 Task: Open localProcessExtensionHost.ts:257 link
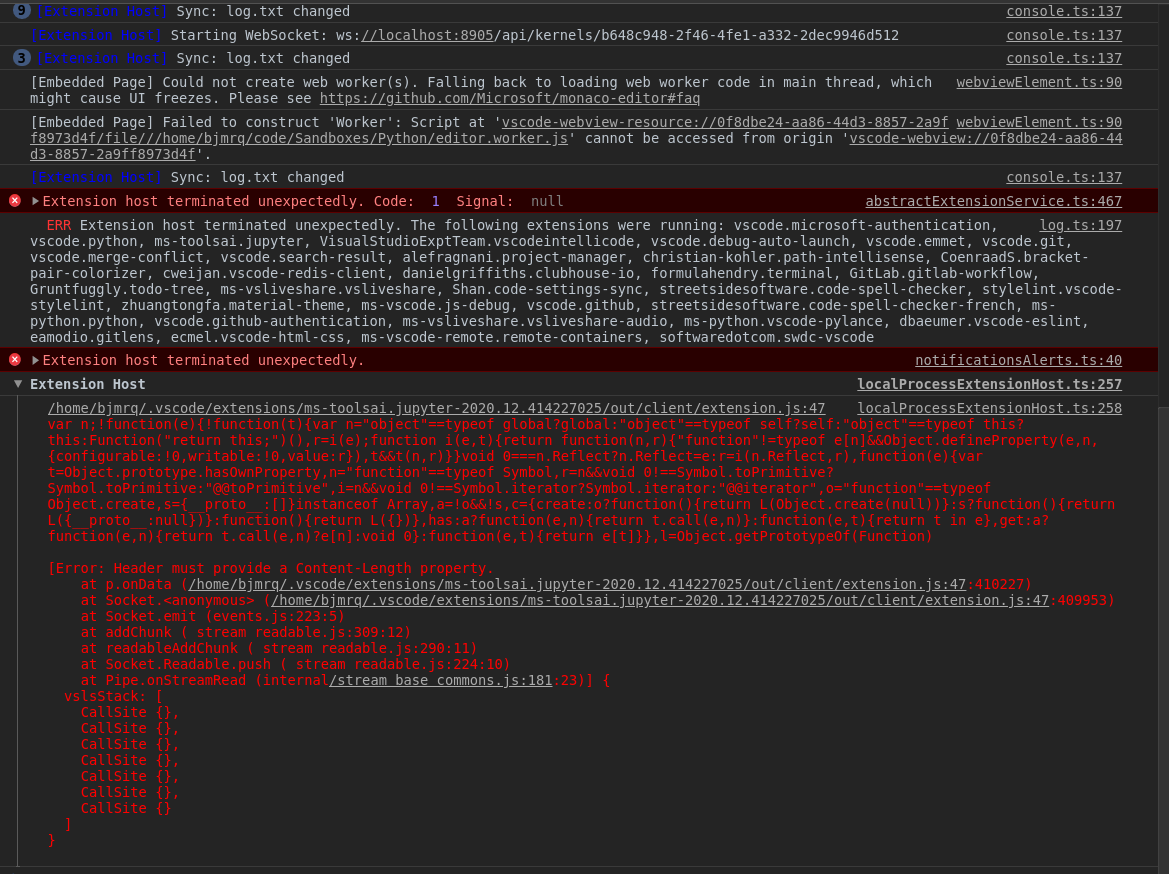point(990,384)
